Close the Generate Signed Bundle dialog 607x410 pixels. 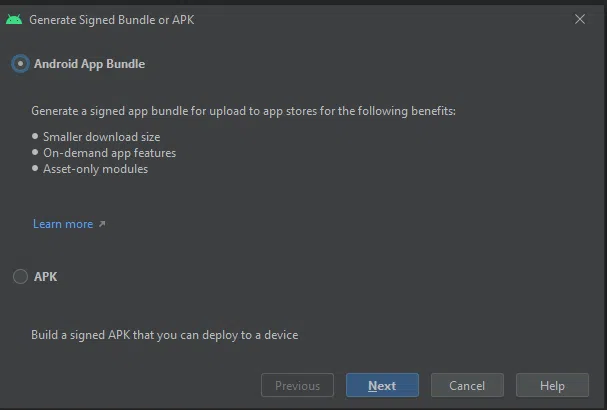(580, 19)
